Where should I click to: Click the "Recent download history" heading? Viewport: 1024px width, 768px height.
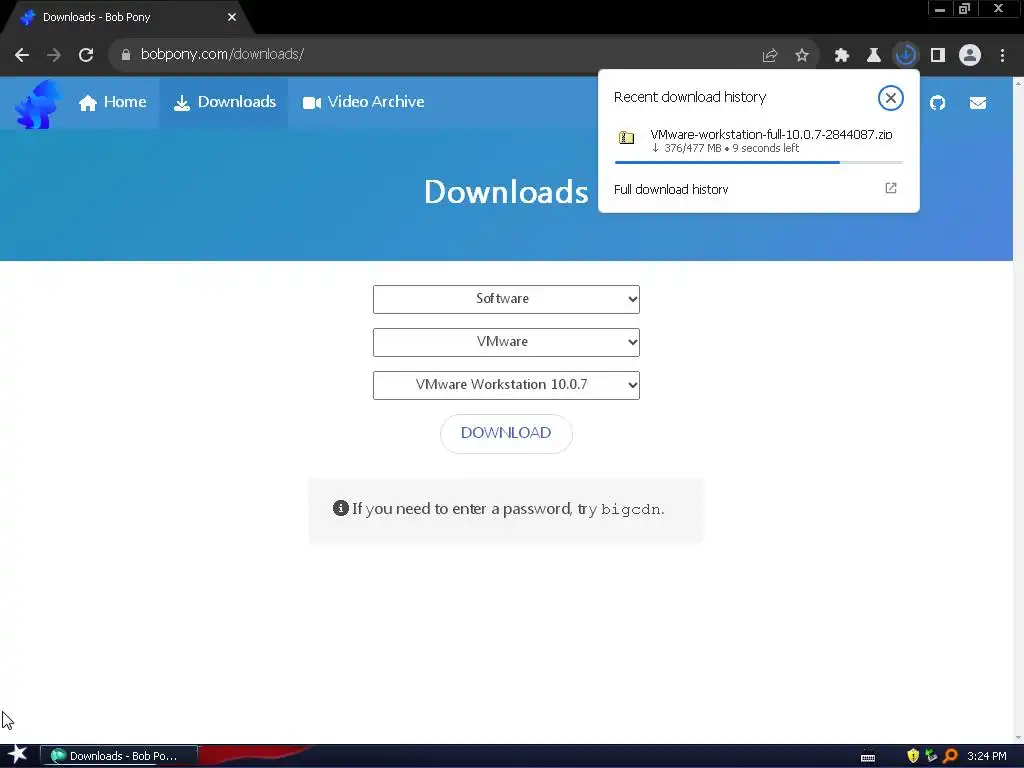690,97
